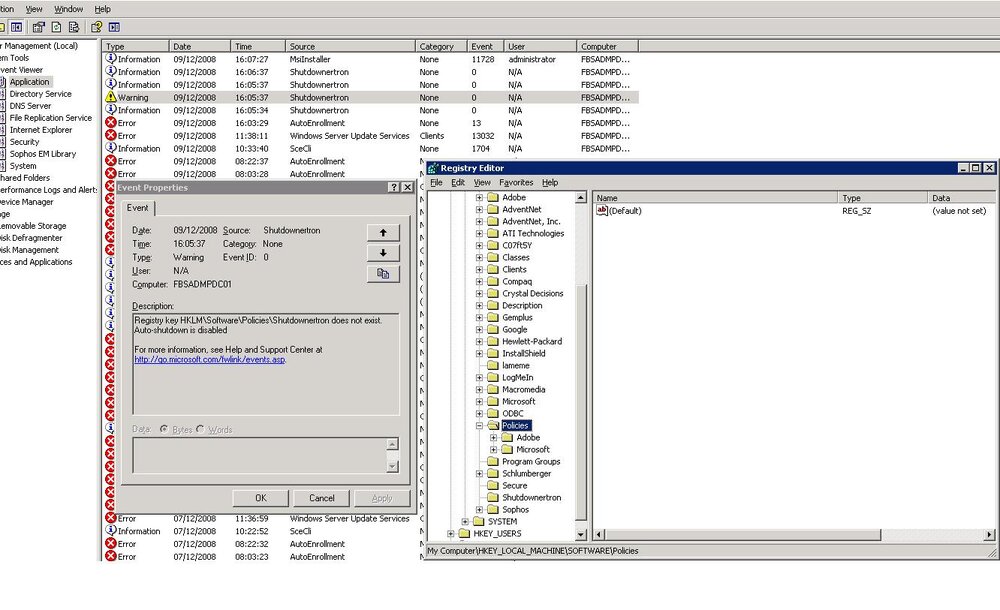Click OK in Event Properties dialog
The width and height of the screenshot is (1000, 610).
coord(261,498)
